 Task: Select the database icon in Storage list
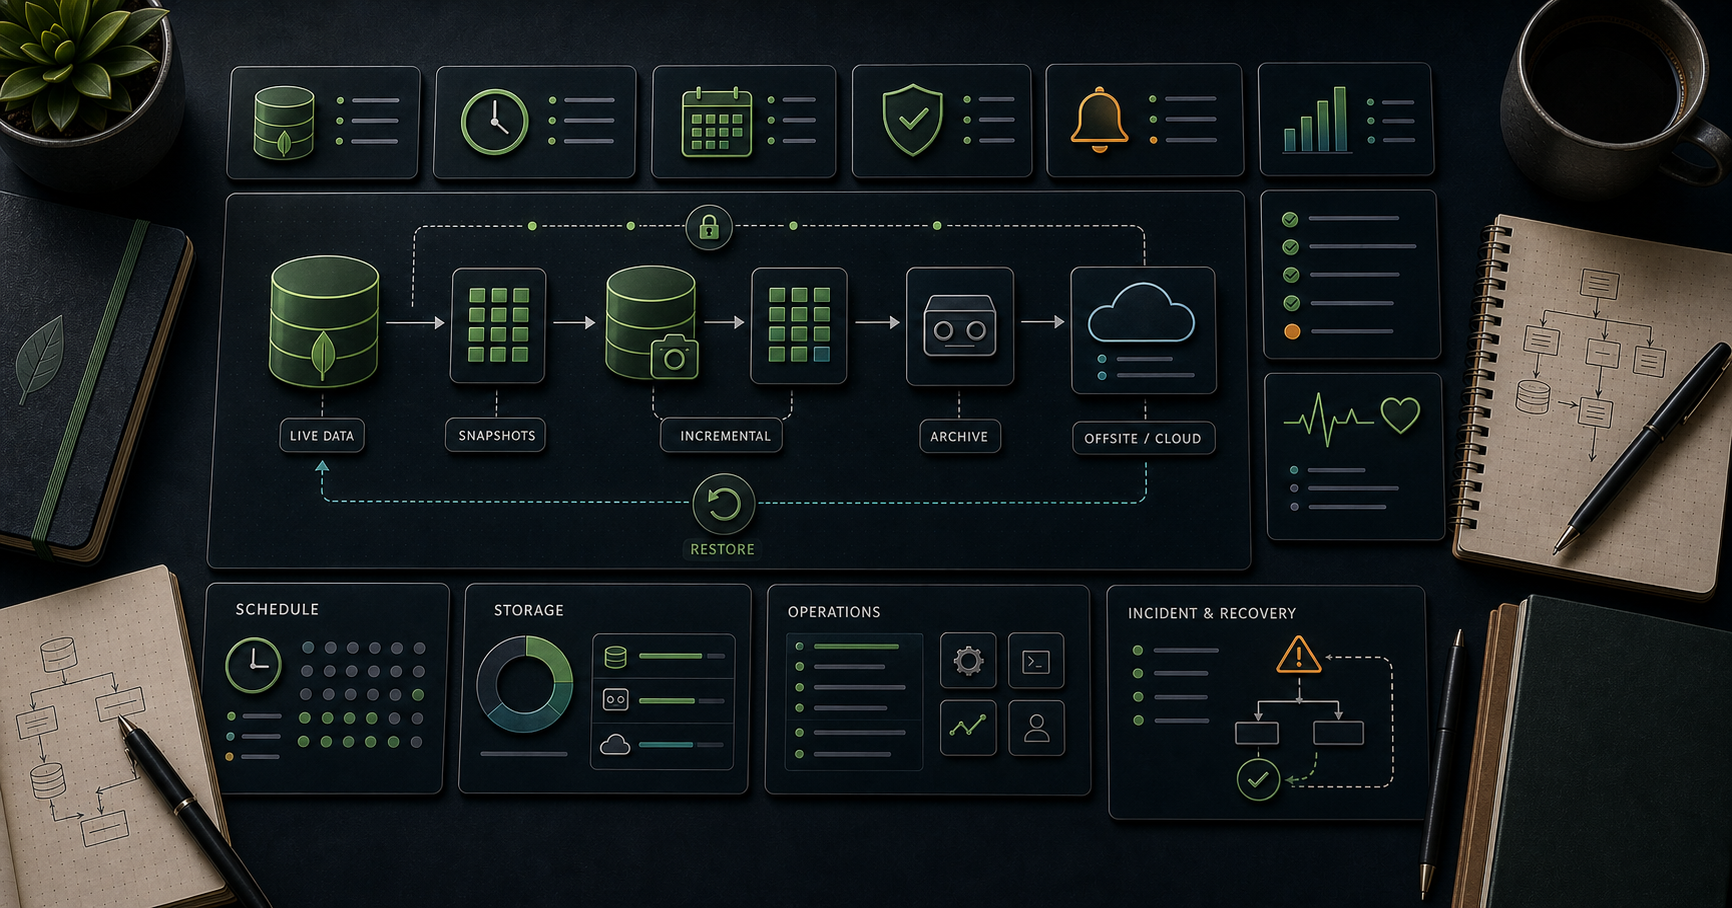616,657
